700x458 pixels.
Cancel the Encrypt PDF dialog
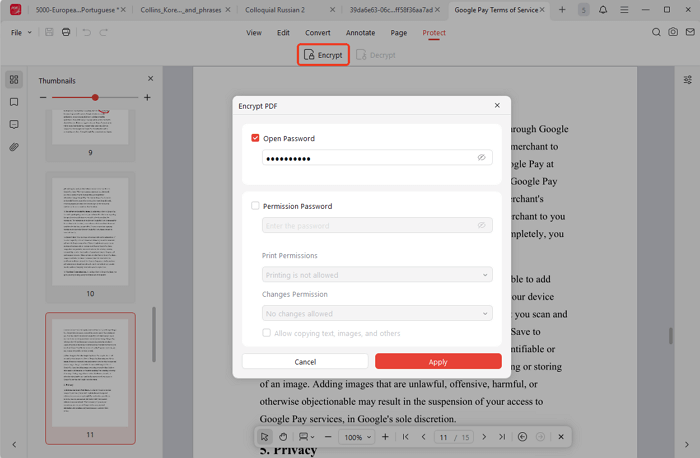305,362
